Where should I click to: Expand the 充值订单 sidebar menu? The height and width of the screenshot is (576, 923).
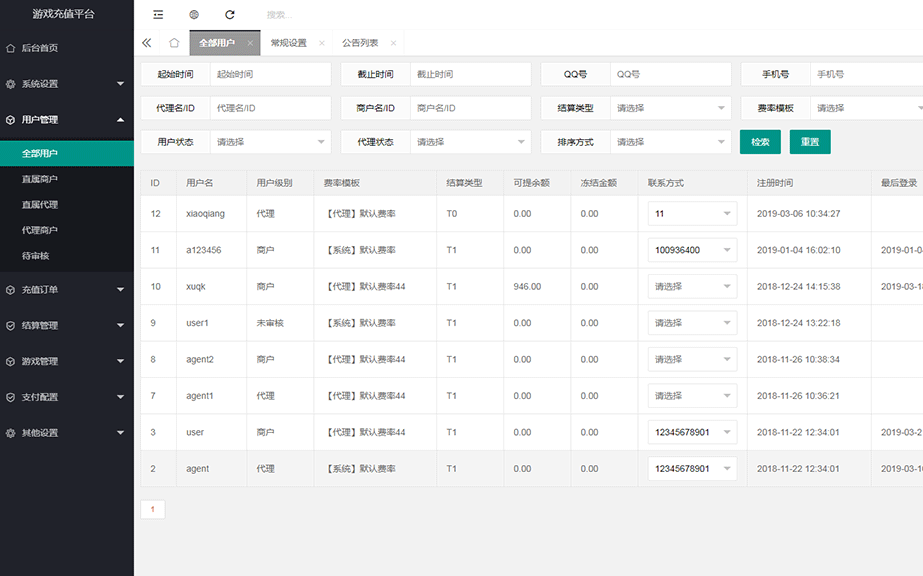[x=66, y=290]
